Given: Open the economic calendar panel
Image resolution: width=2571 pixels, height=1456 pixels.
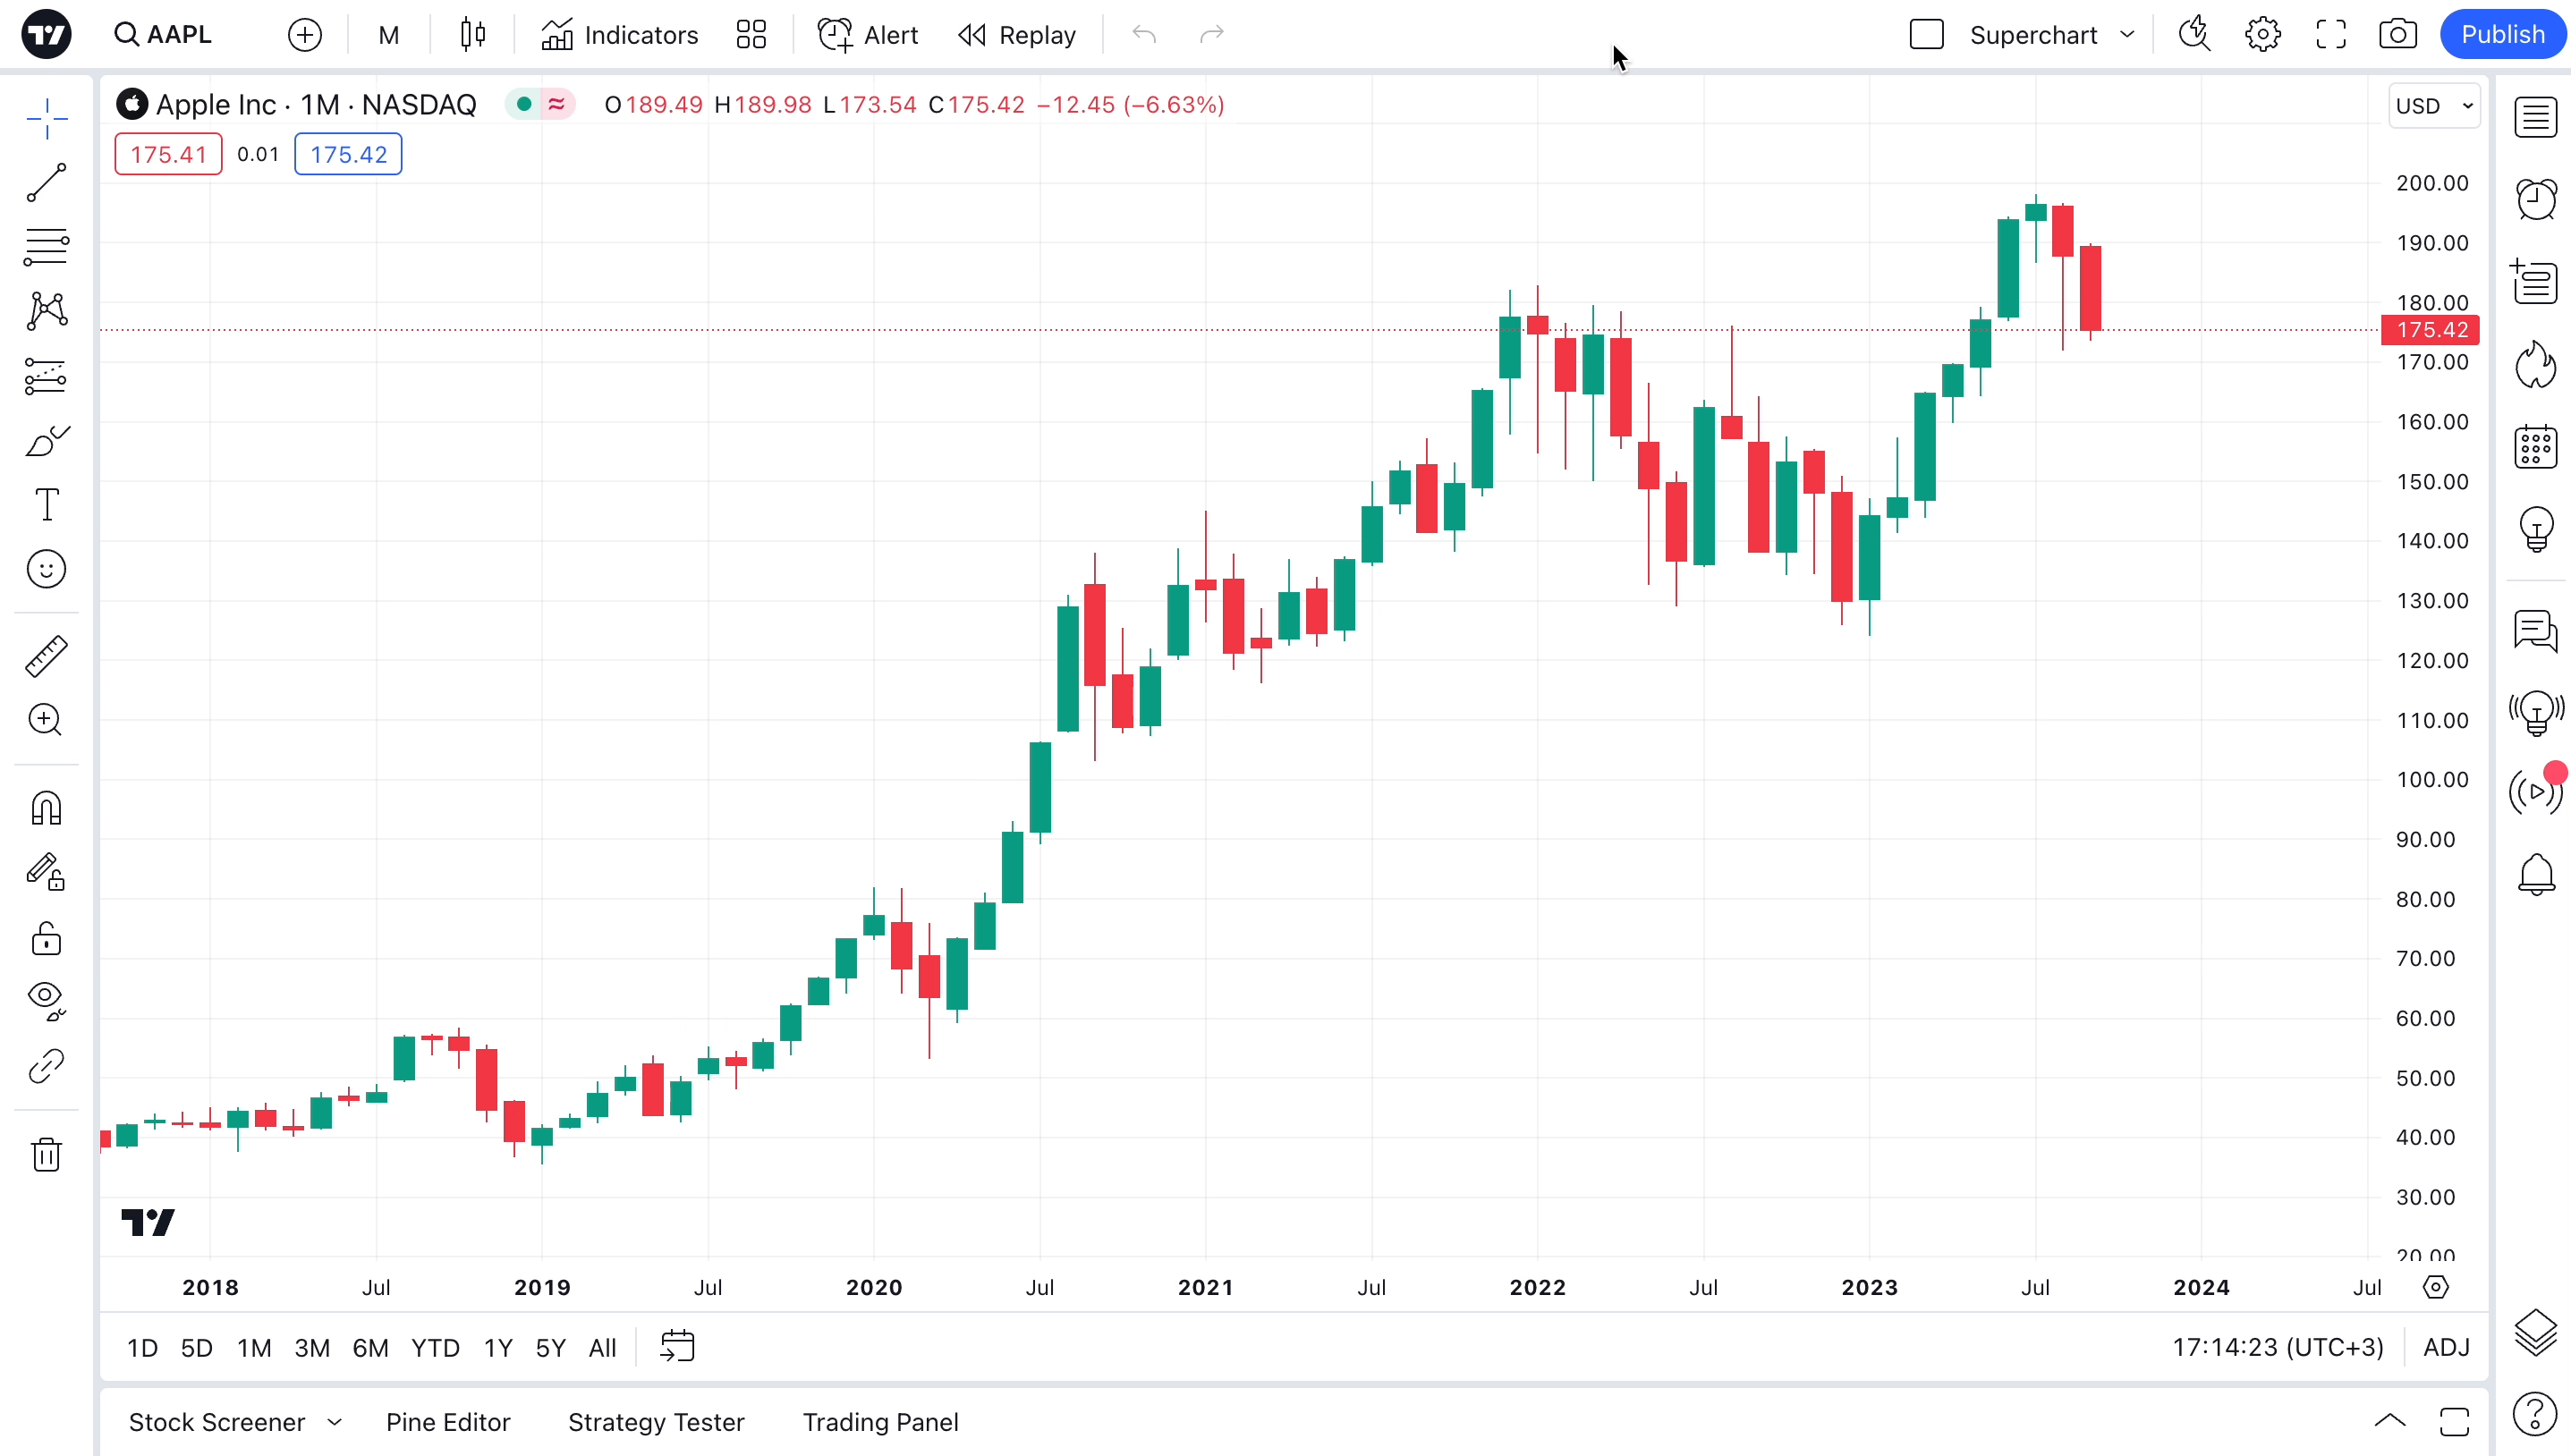Looking at the screenshot, I should pyautogui.click(x=2535, y=447).
